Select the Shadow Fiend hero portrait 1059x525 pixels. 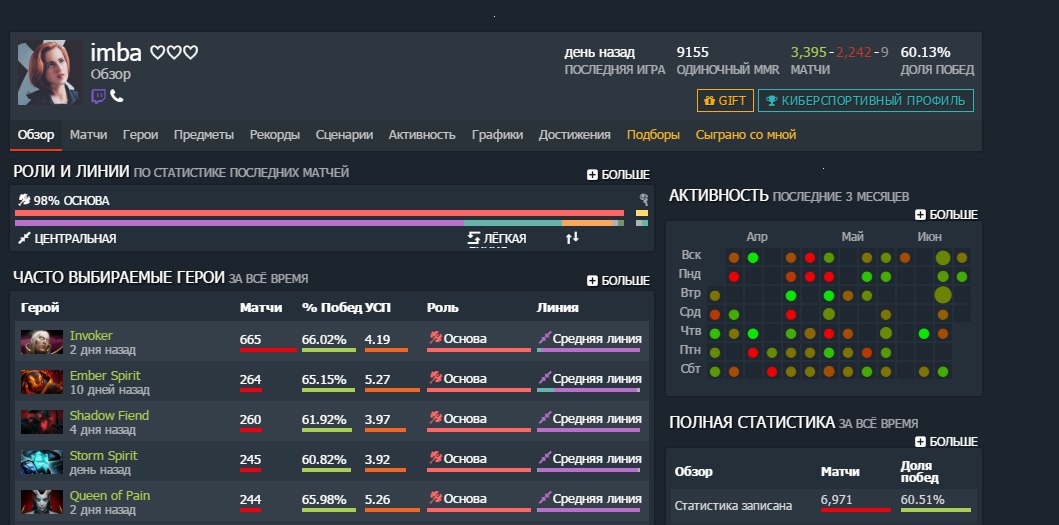click(x=41, y=422)
